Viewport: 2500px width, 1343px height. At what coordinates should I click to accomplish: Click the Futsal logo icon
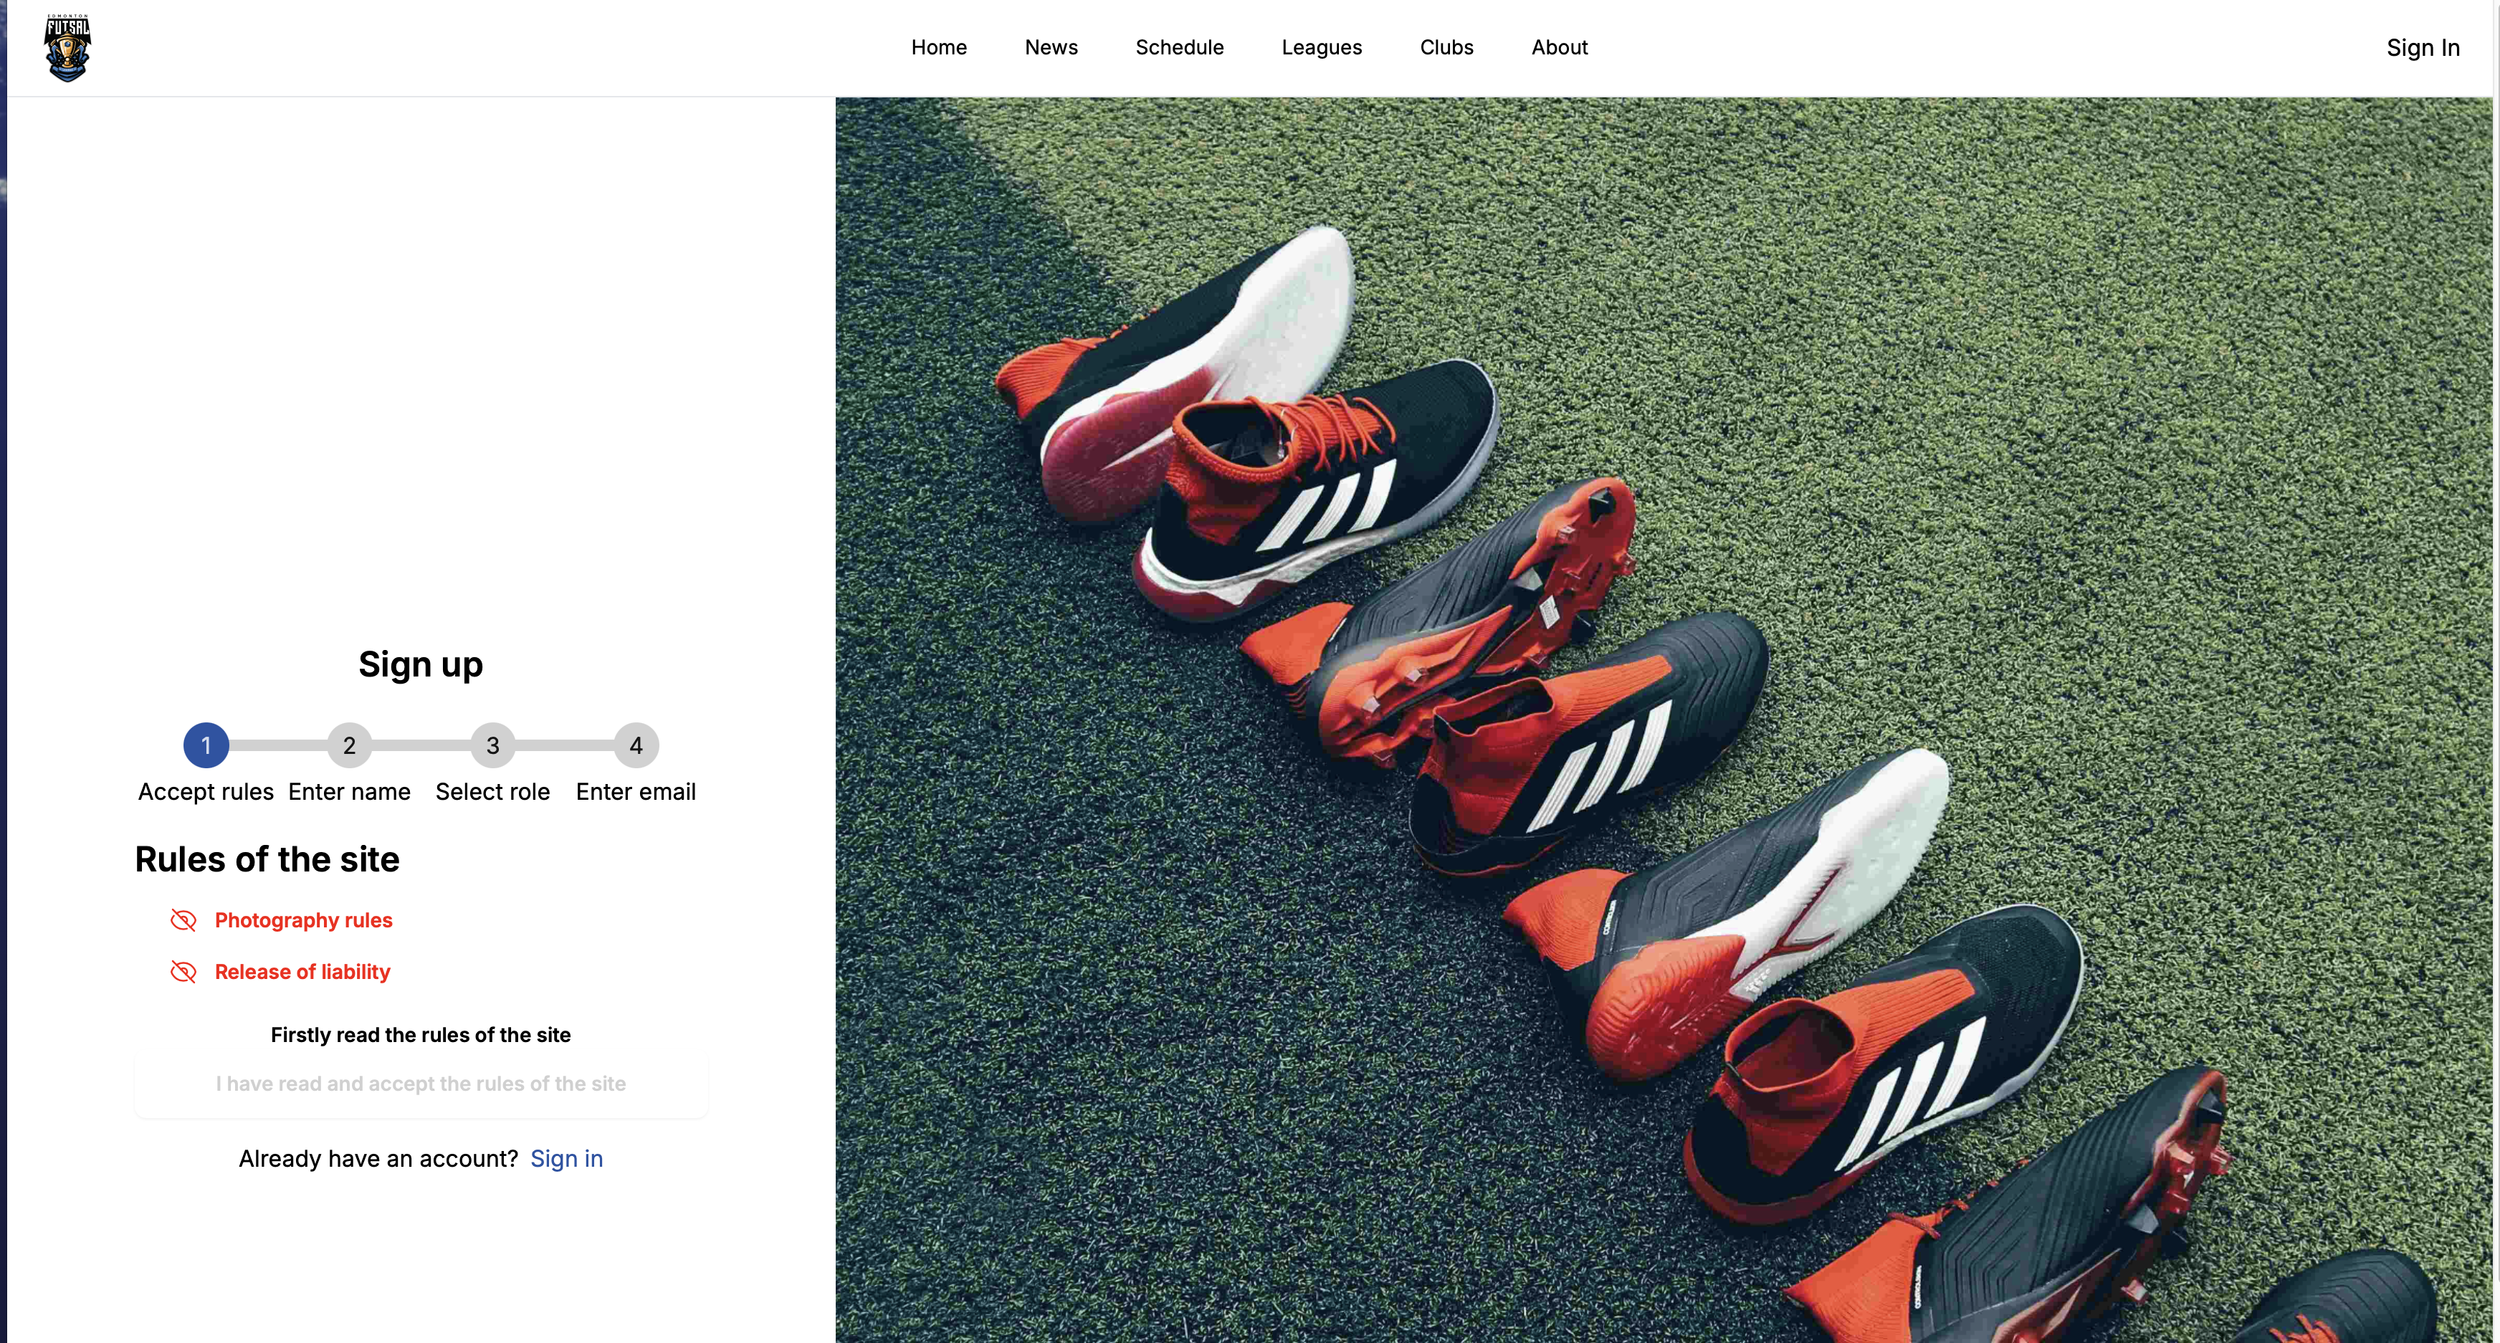[x=67, y=48]
